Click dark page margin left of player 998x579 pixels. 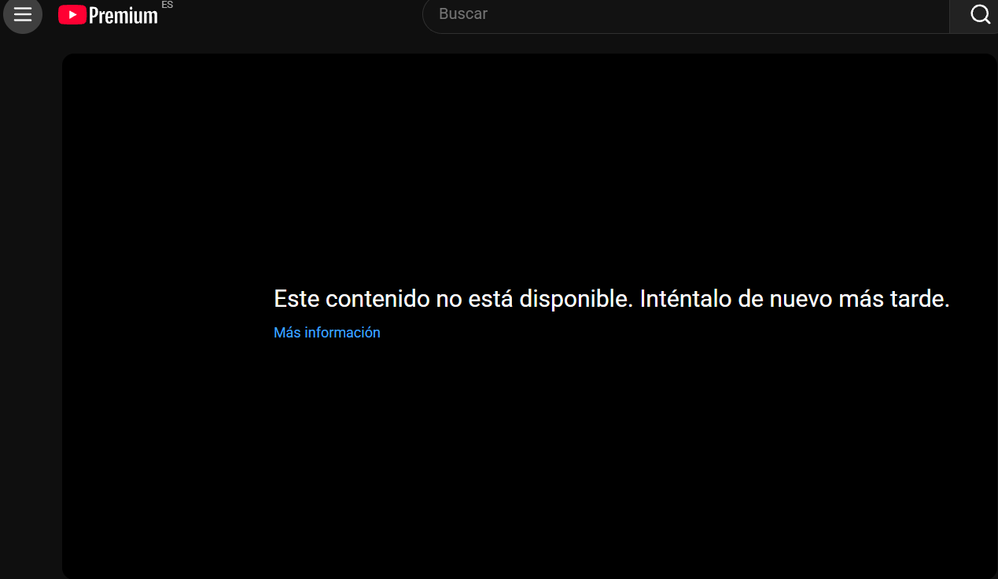[30, 300]
